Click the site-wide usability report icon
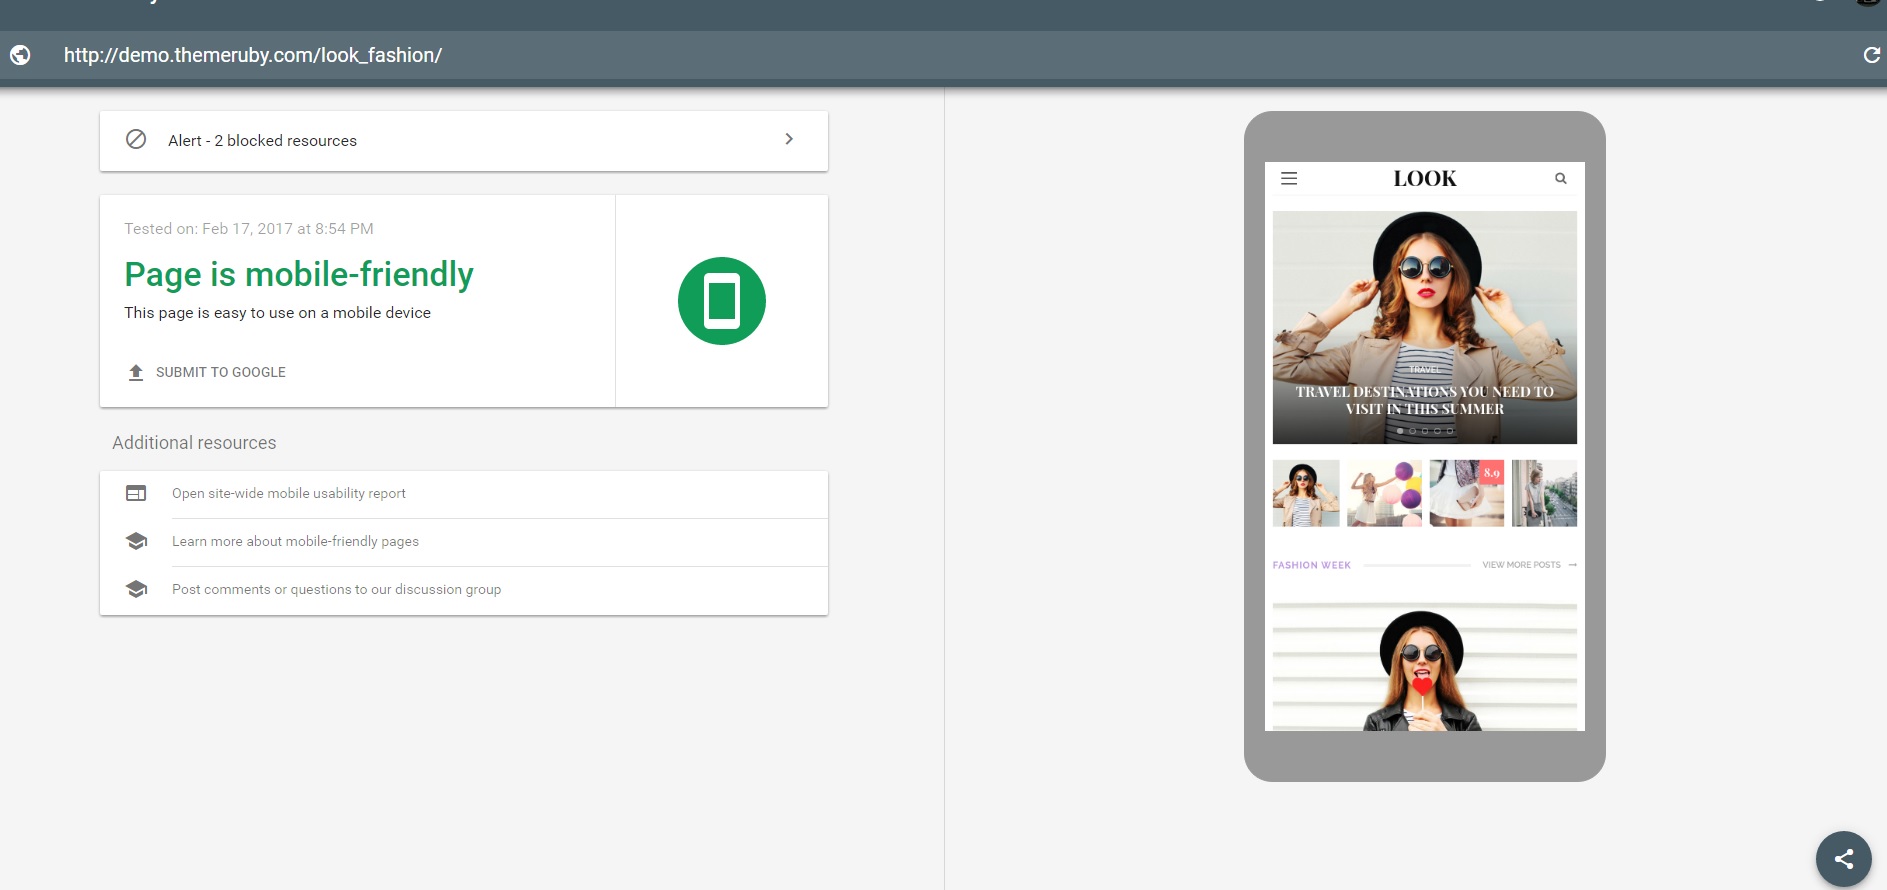 pos(136,493)
